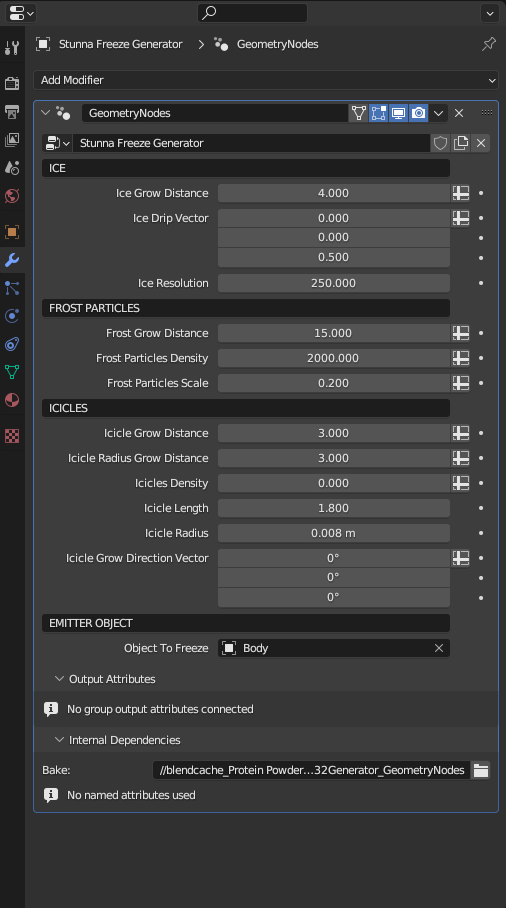Viewport: 506px width, 908px height.
Task: Collapse the Internal Dependencies section
Action: click(59, 740)
